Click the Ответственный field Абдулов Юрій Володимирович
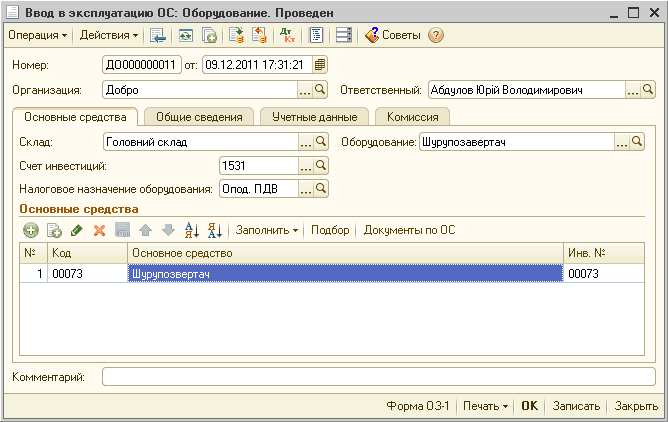This screenshot has width=668, height=422. 527,90
